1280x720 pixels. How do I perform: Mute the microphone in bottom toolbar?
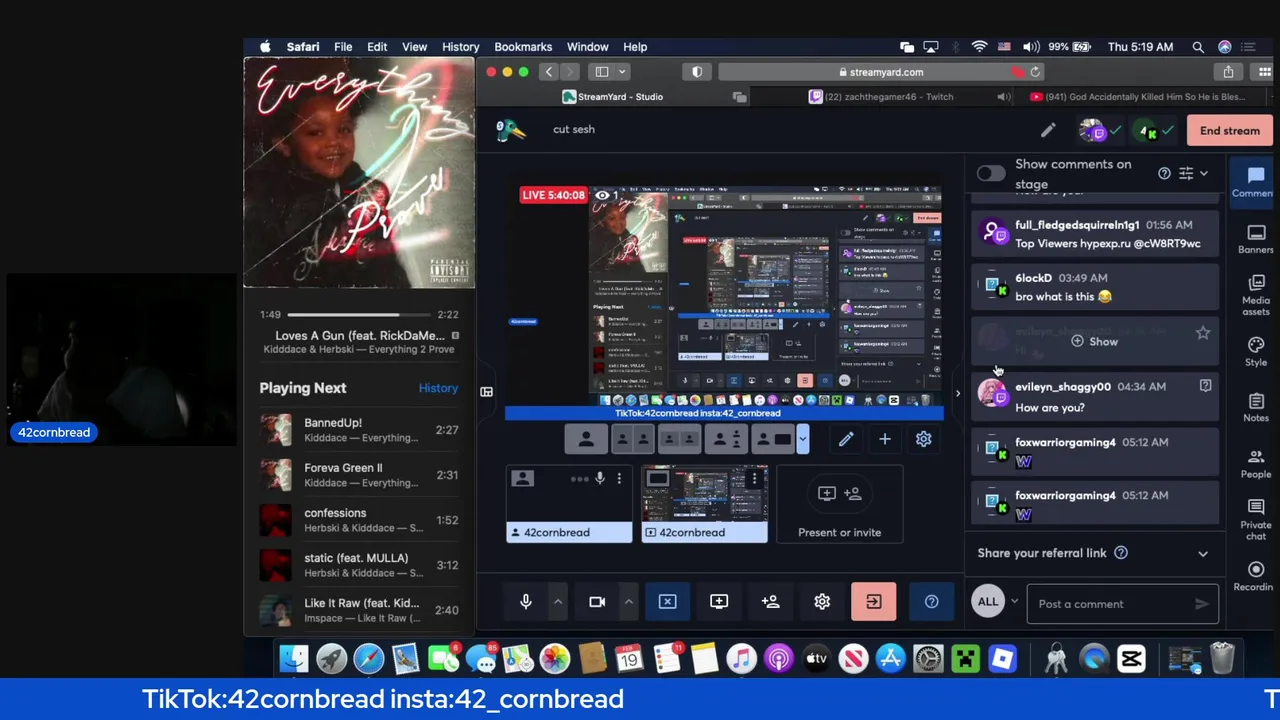point(526,601)
